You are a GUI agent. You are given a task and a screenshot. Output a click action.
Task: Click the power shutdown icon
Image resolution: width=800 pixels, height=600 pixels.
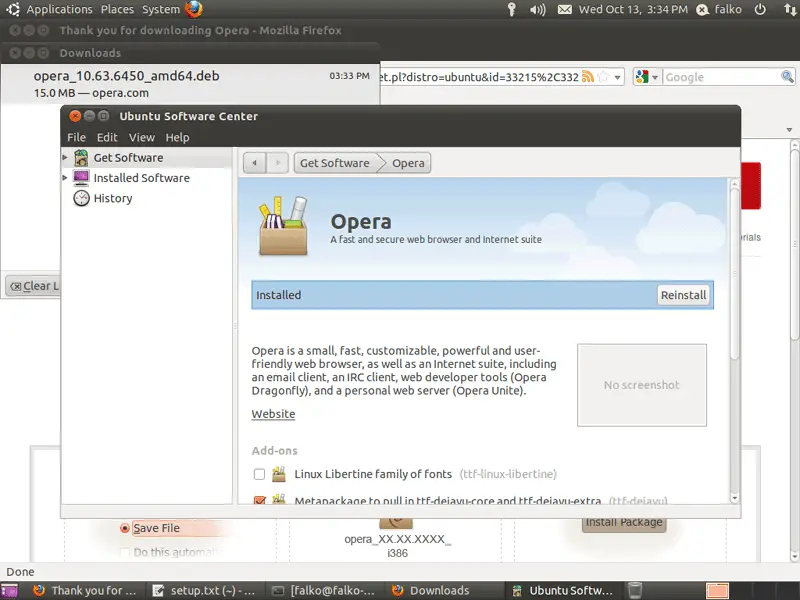point(760,9)
